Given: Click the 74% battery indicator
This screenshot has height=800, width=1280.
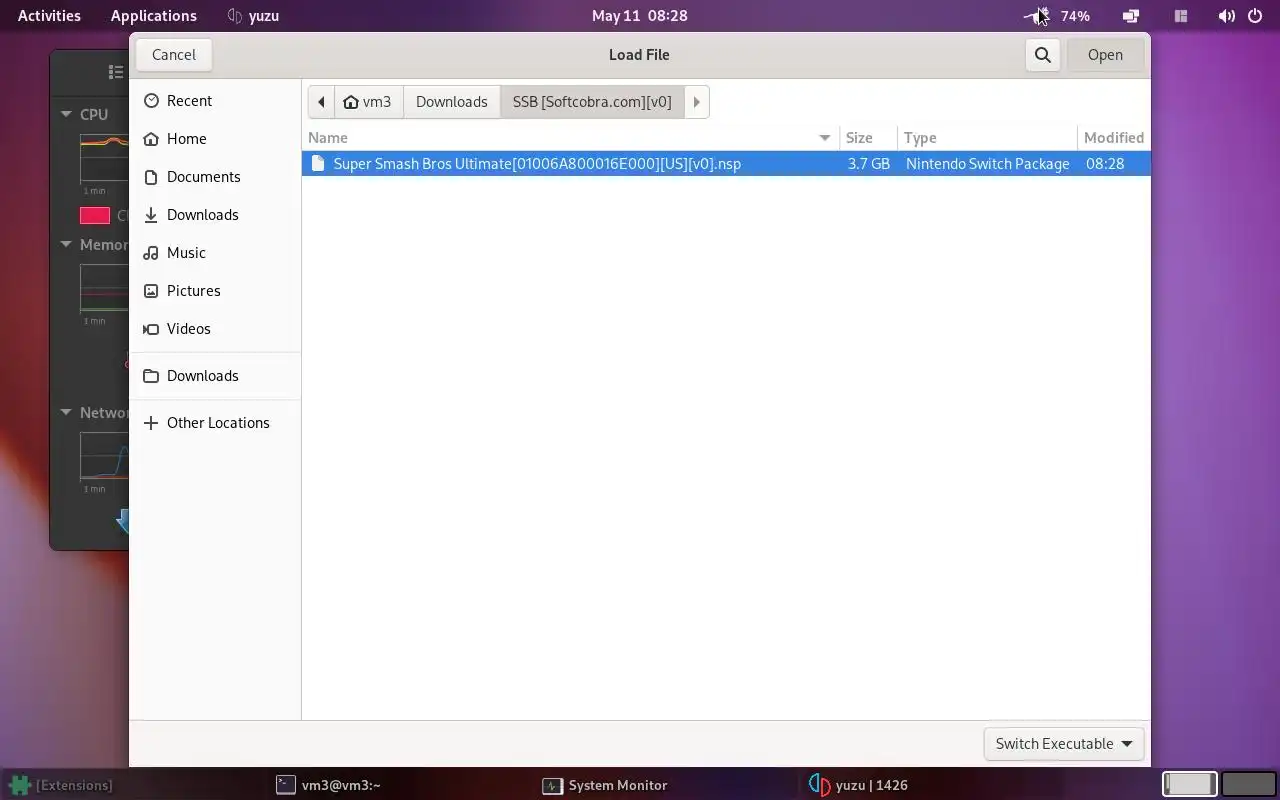Looking at the screenshot, I should (1075, 16).
